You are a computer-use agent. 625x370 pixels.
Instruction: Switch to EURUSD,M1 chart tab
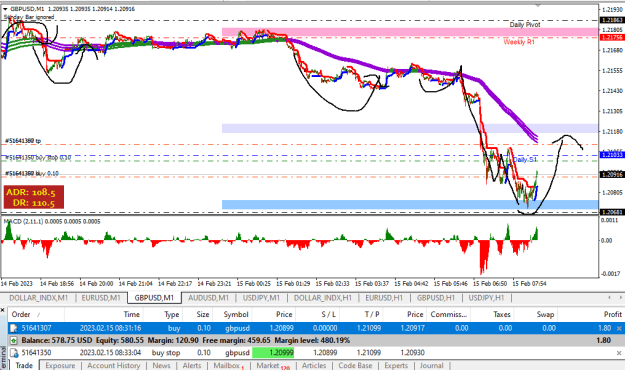pyautogui.click(x=101, y=298)
